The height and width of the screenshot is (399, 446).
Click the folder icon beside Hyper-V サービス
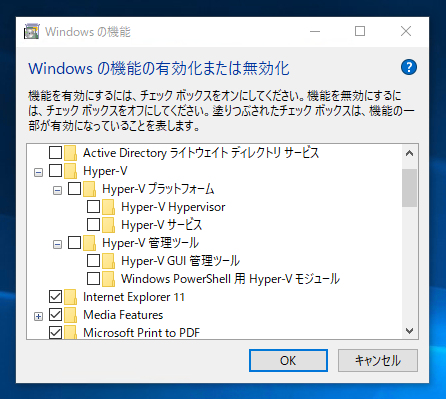point(109,225)
